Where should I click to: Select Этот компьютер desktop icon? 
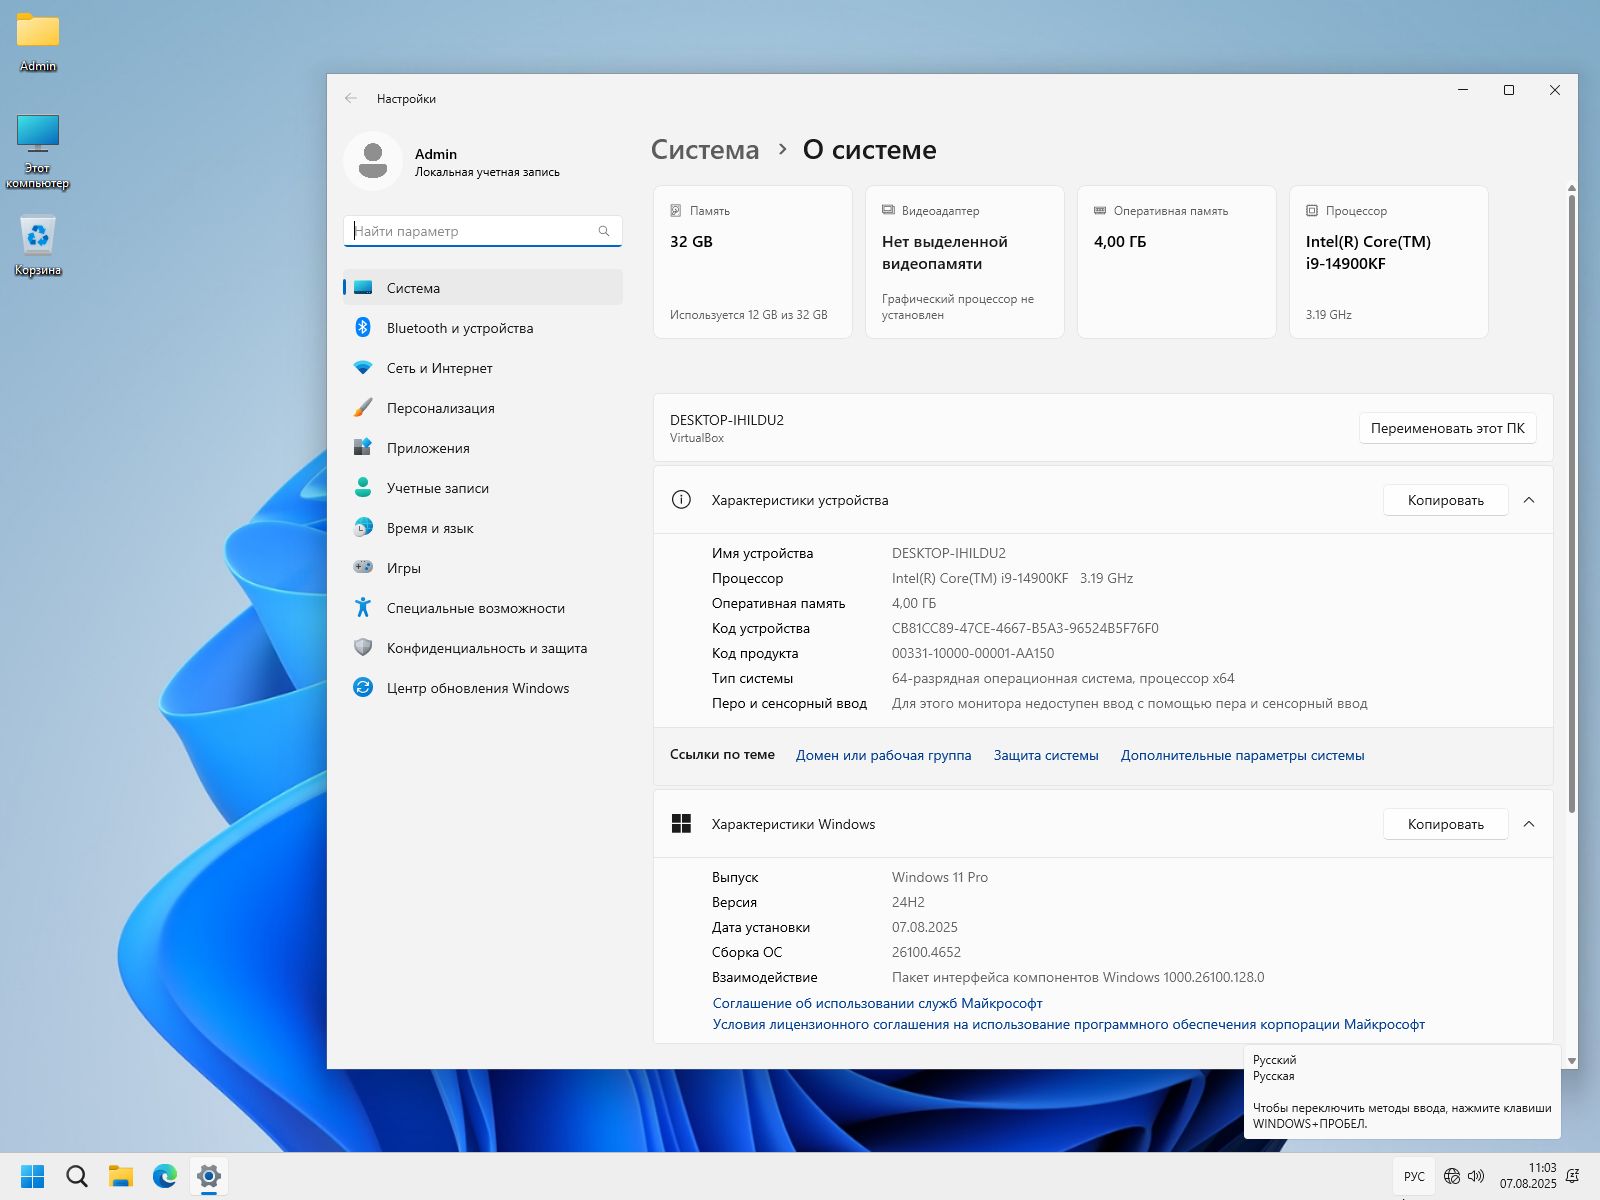click(38, 151)
